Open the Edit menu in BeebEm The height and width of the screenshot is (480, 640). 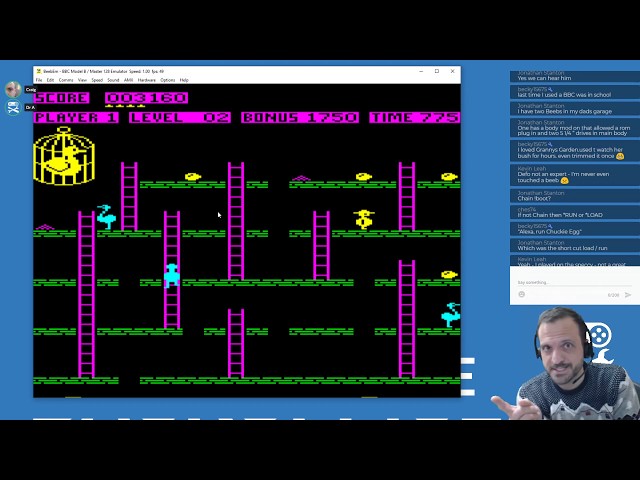[50, 80]
